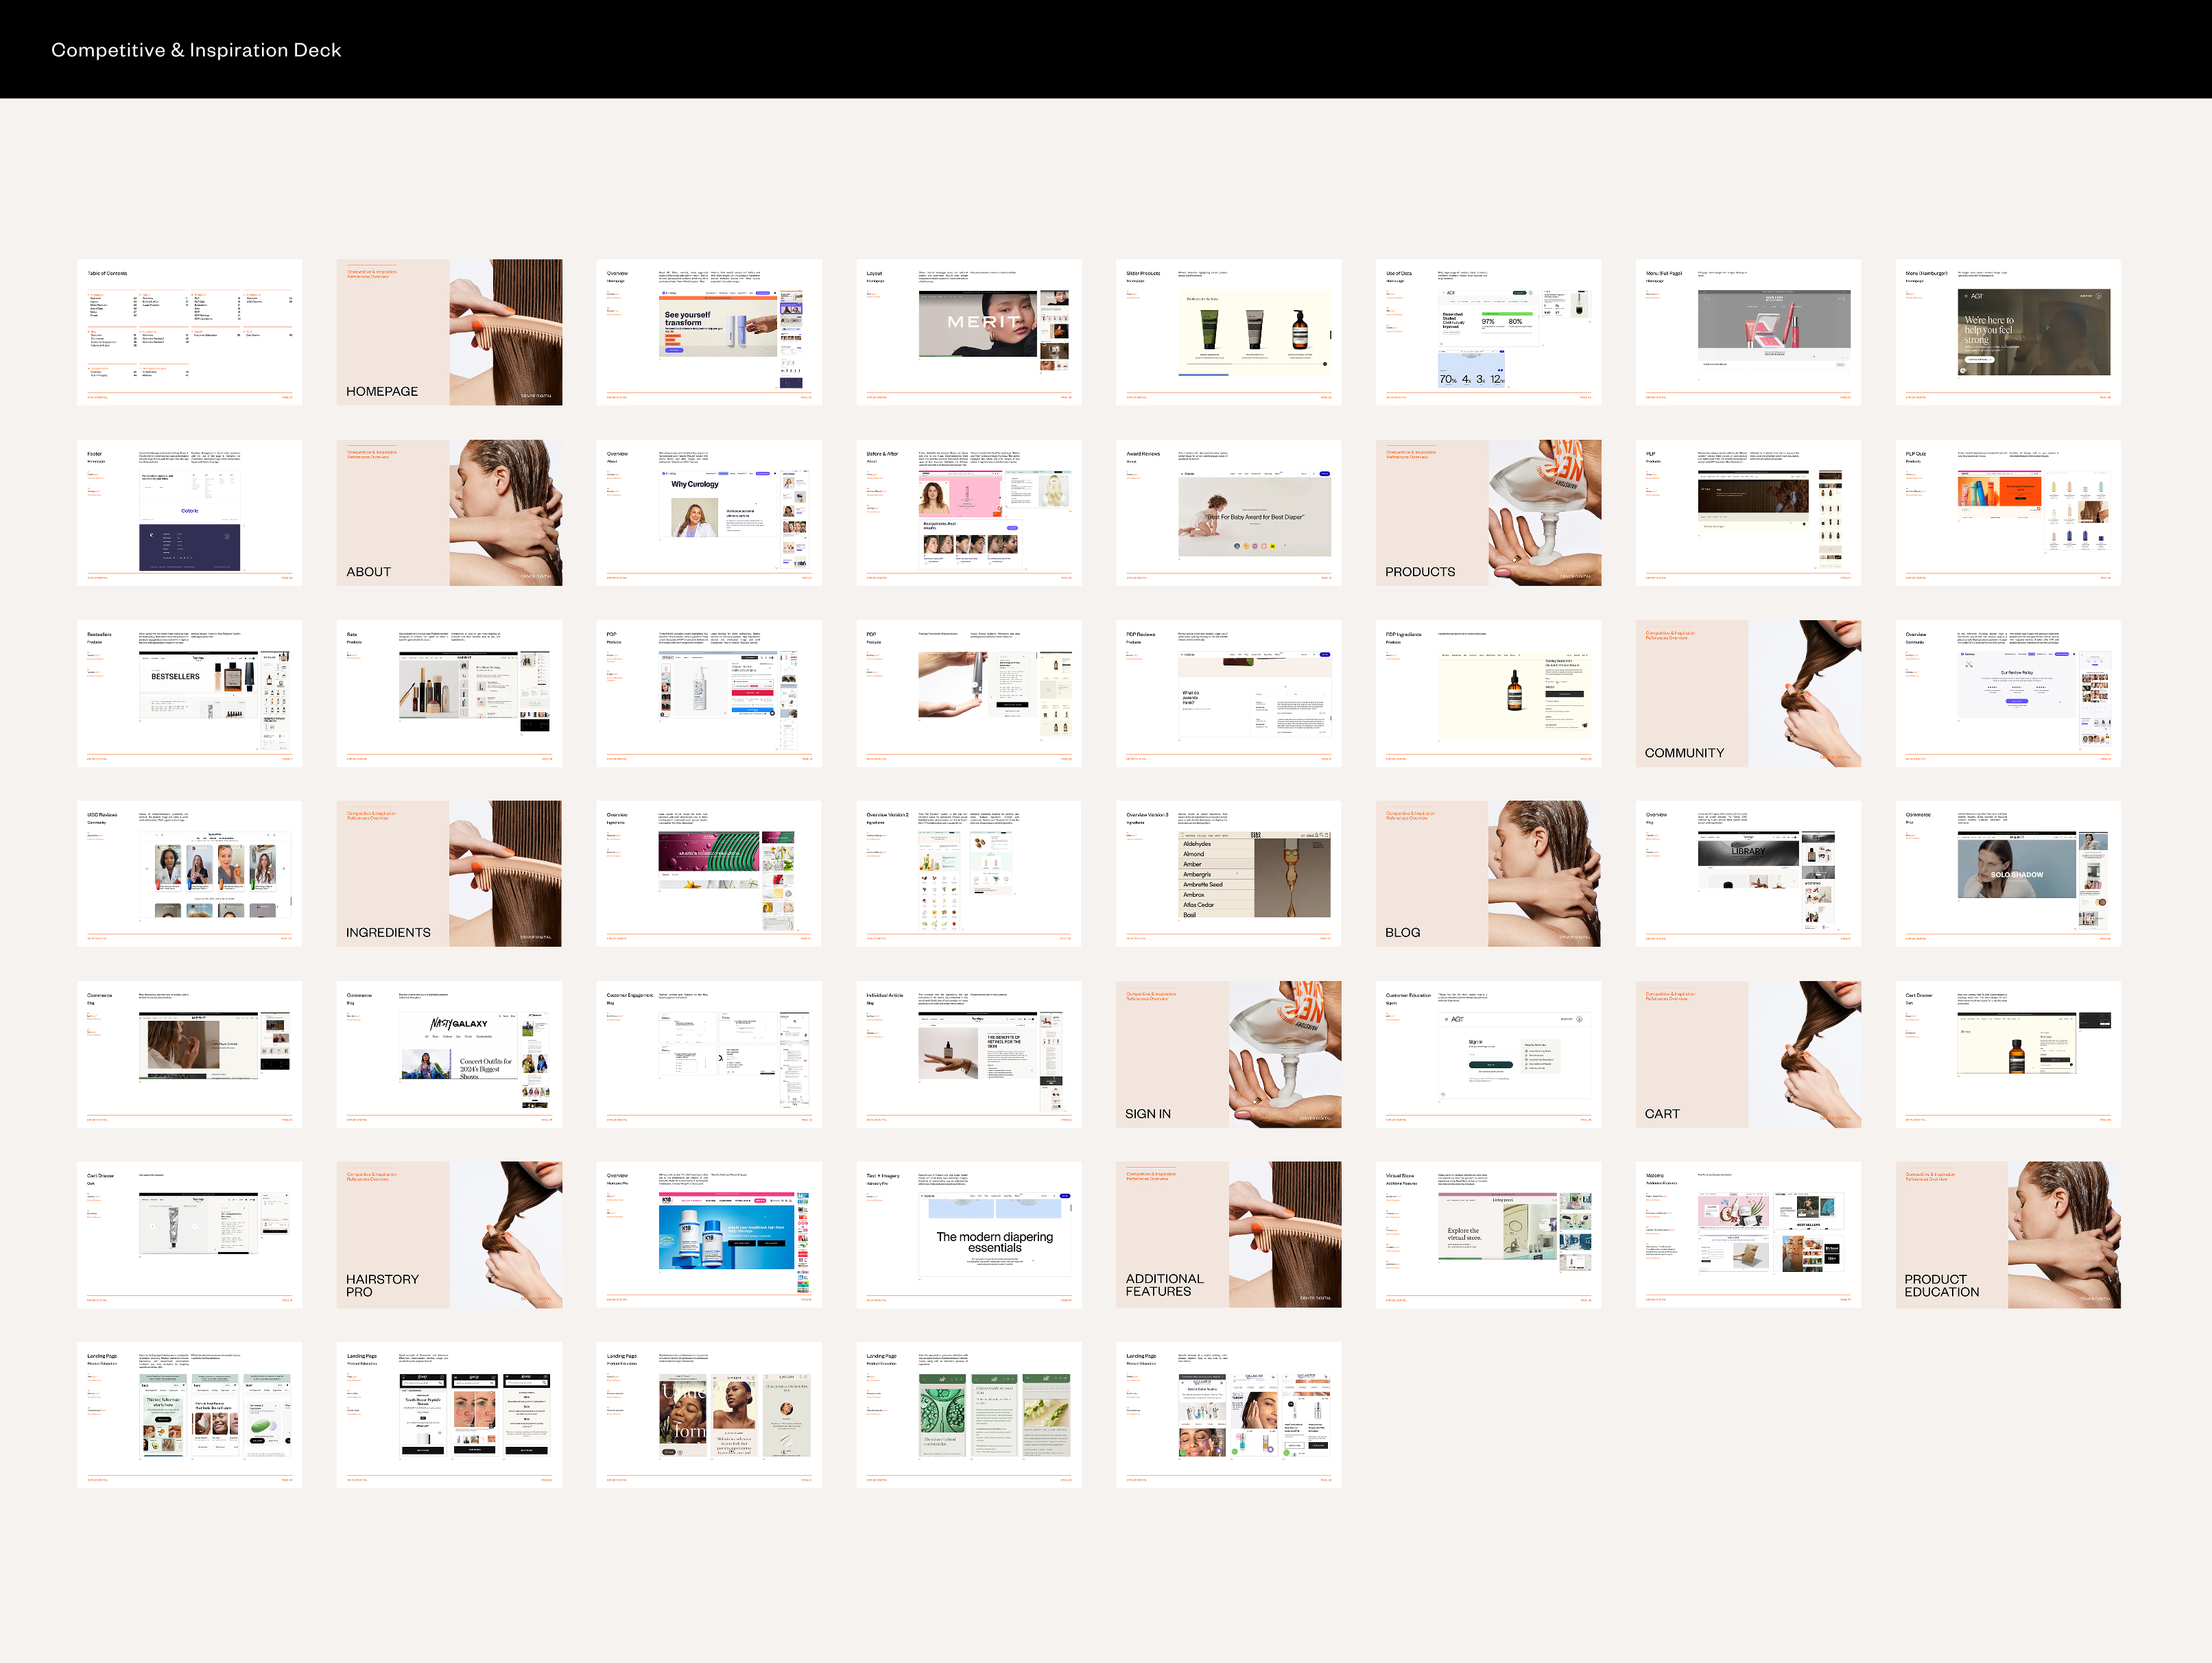Select the PRODUCT EDUCATION divider slide
The image size is (2212, 1663).
pyautogui.click(x=2007, y=1234)
